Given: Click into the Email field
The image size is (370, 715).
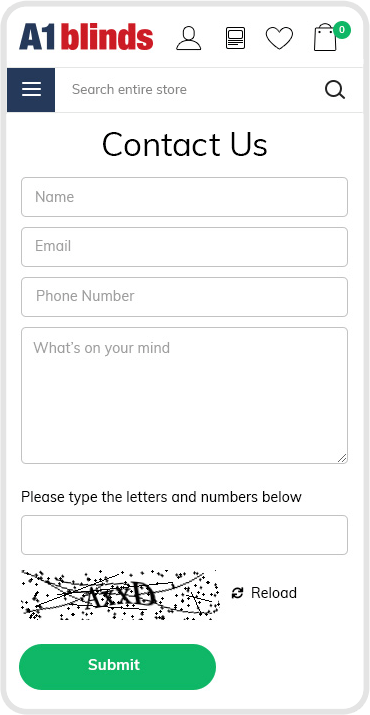Looking at the screenshot, I should click(184, 247).
